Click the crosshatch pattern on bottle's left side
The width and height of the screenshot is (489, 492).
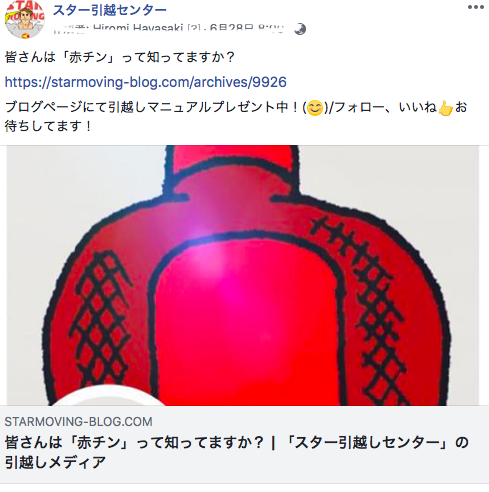click(x=100, y=320)
